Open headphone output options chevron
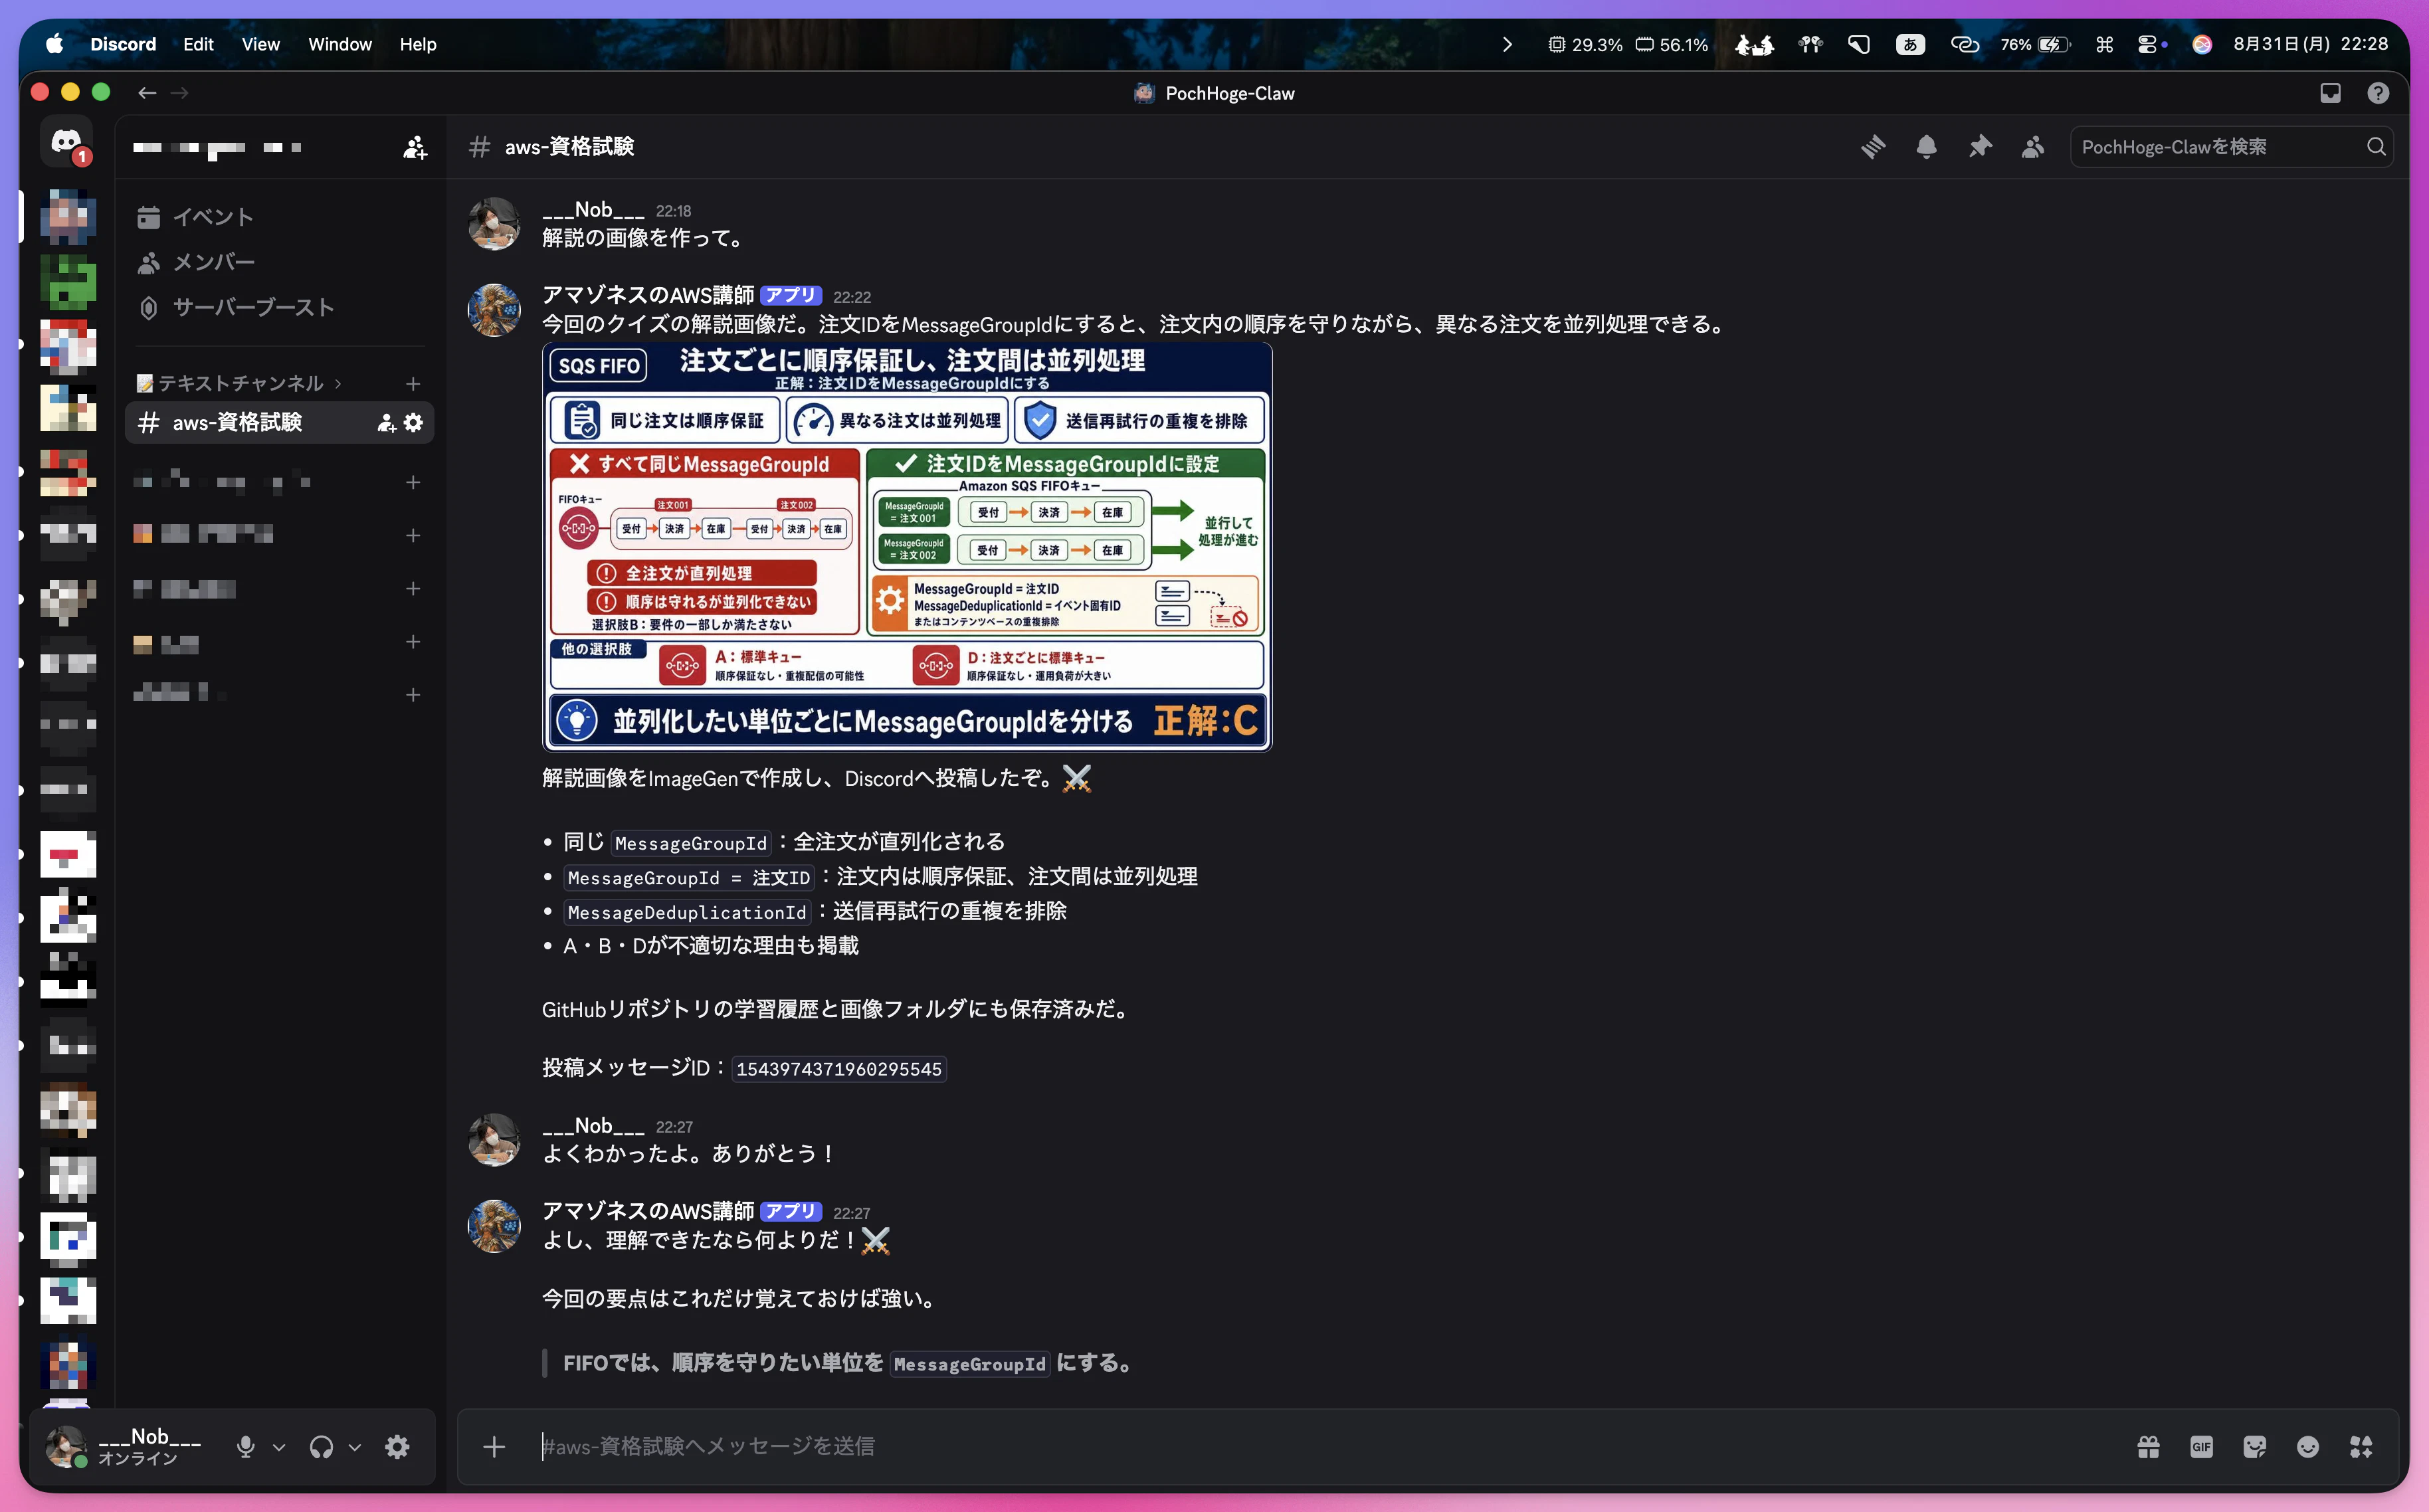 click(354, 1447)
